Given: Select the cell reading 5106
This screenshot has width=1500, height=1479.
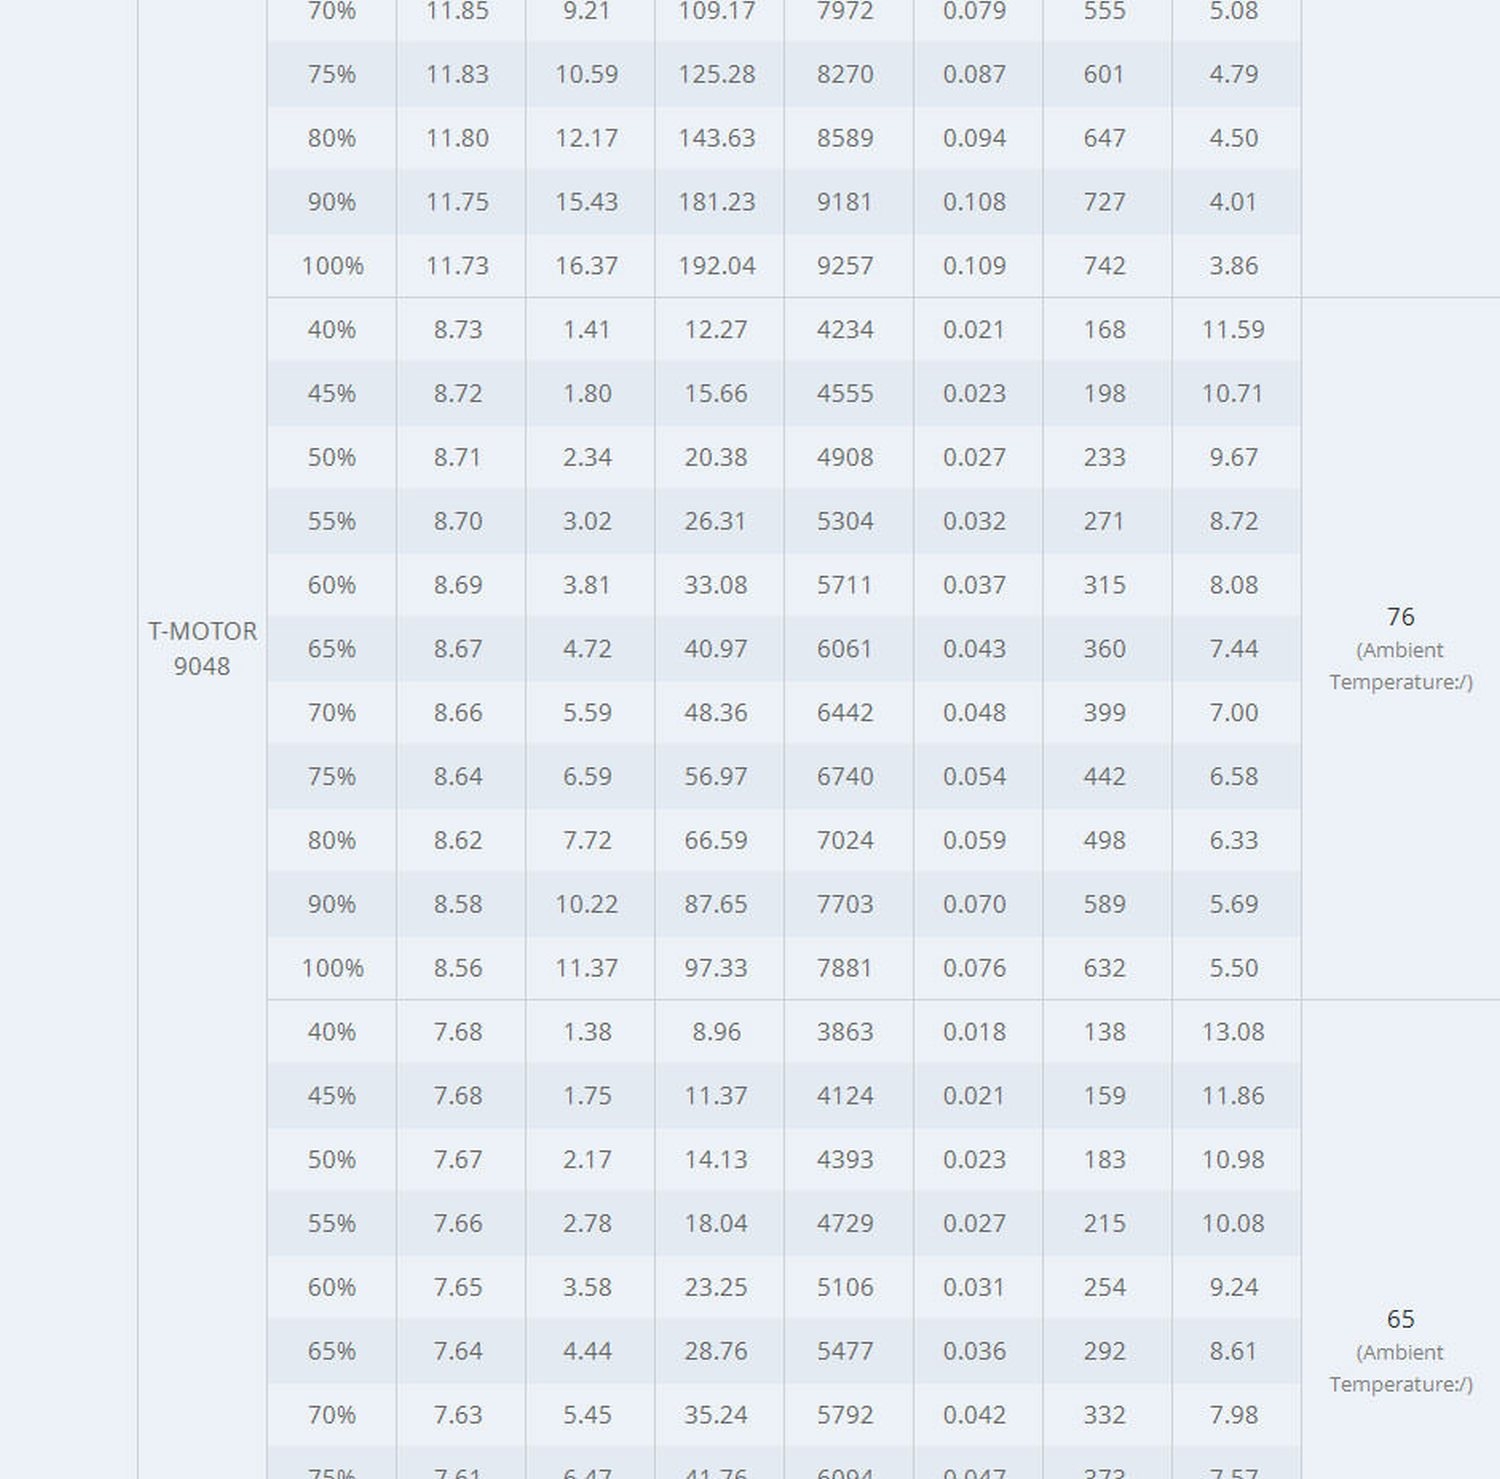Looking at the screenshot, I should [x=845, y=1288].
